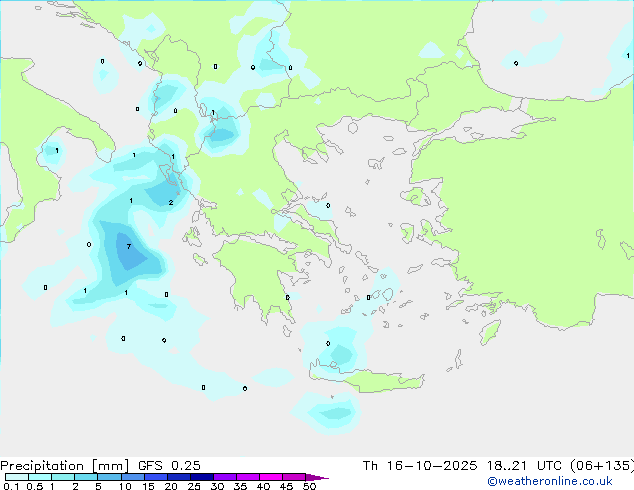The width and height of the screenshot is (634, 490).
Task: Click the '35' legend scale label
Action: (240, 486)
